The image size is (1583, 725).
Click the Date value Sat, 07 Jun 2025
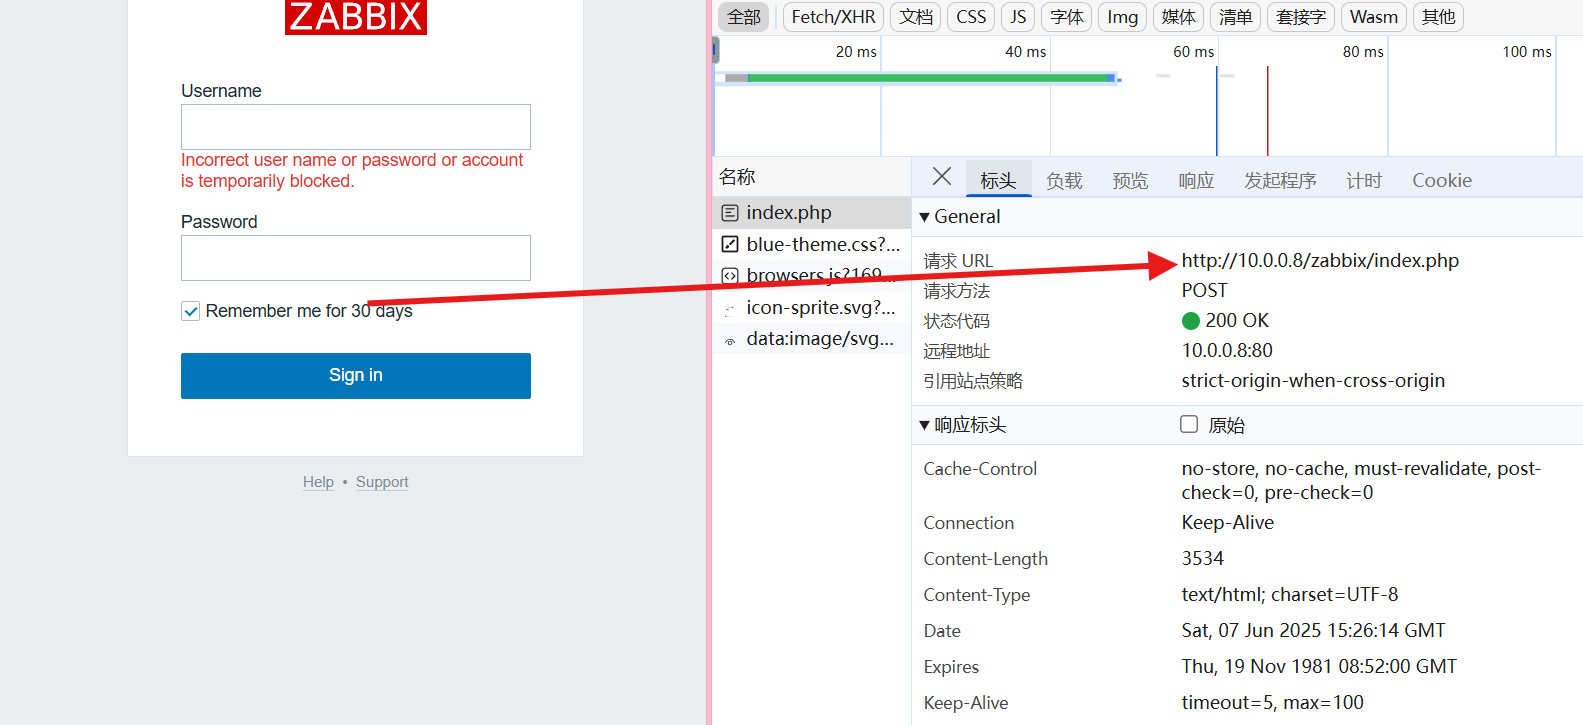[1314, 631]
